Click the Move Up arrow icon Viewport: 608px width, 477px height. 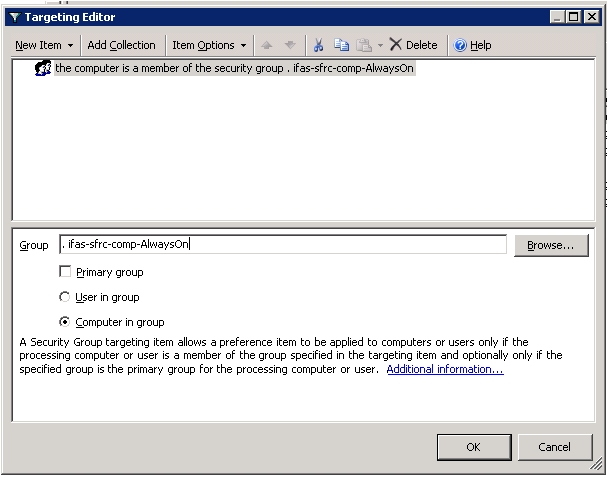(x=266, y=45)
